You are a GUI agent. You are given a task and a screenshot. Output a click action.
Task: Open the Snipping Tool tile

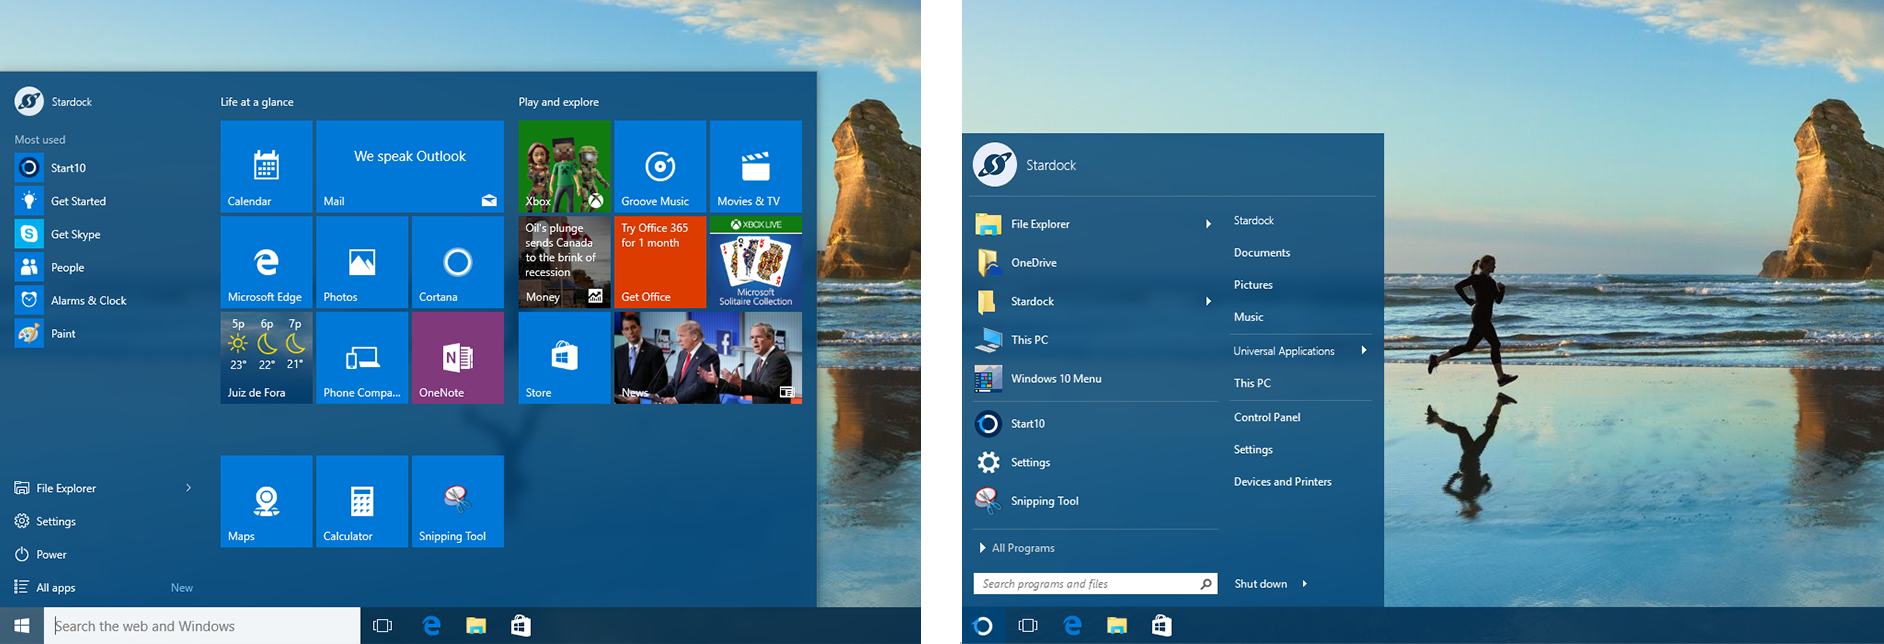coord(458,501)
